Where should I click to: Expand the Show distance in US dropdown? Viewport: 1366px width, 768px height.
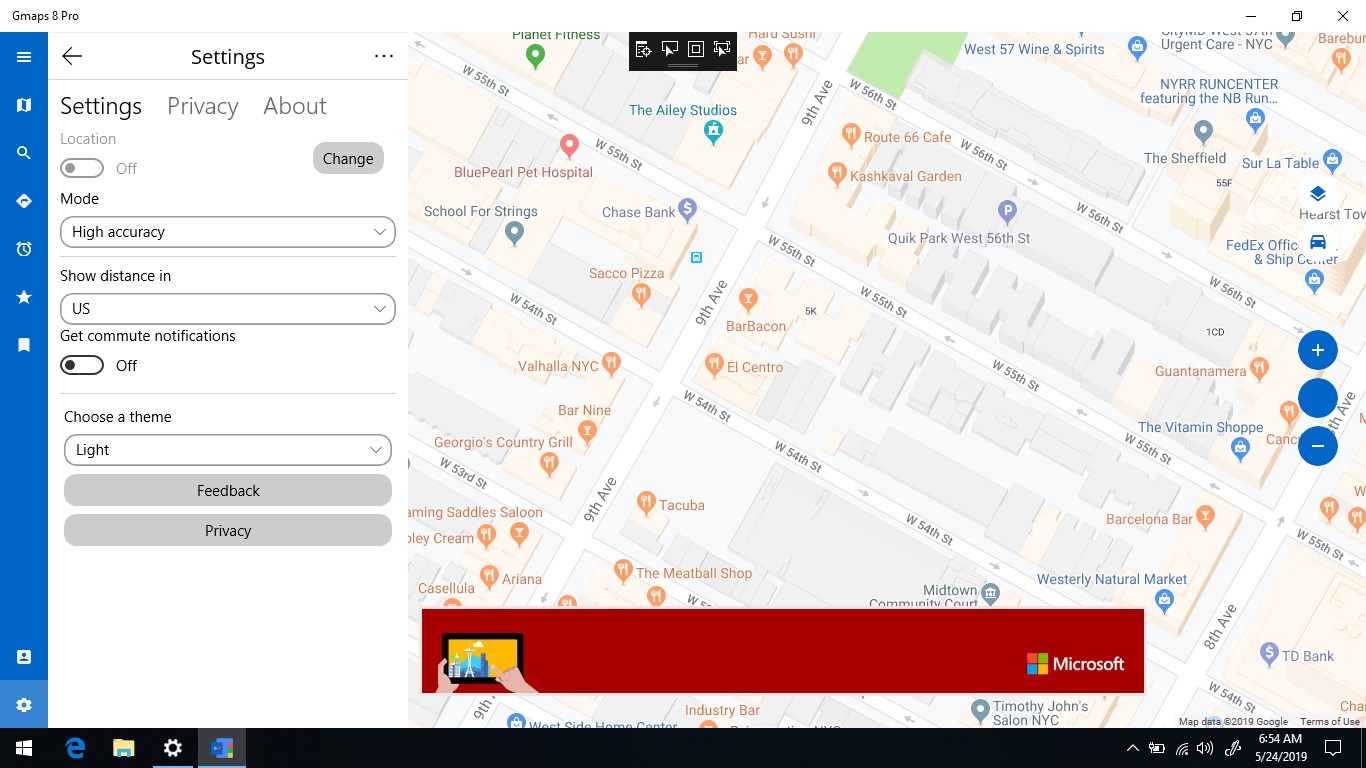[x=228, y=309]
